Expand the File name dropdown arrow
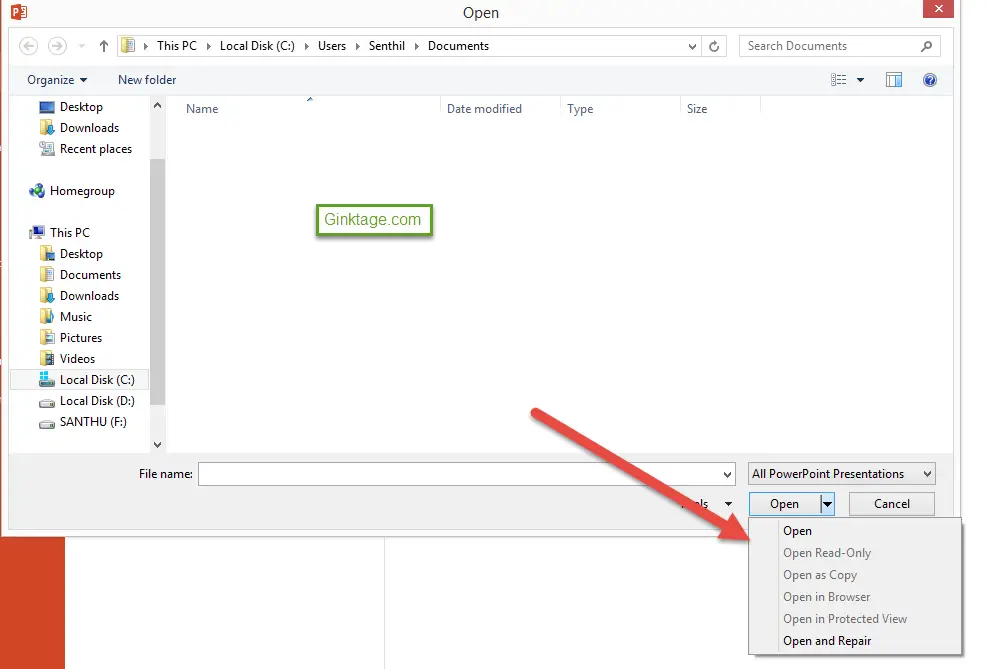 click(x=727, y=474)
